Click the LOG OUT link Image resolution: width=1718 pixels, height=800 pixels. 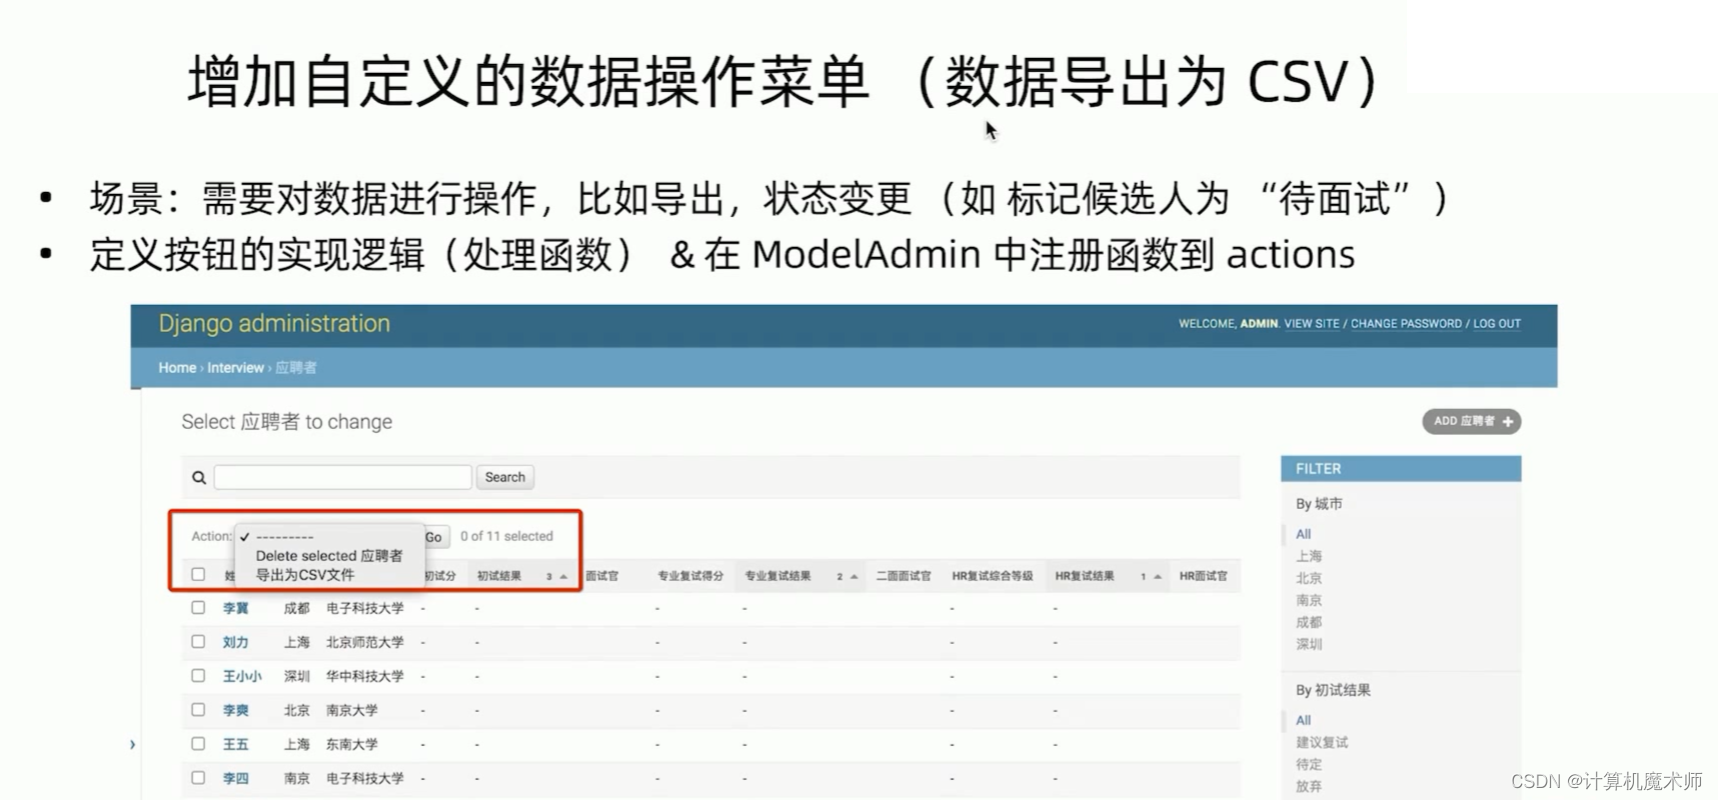click(x=1497, y=324)
